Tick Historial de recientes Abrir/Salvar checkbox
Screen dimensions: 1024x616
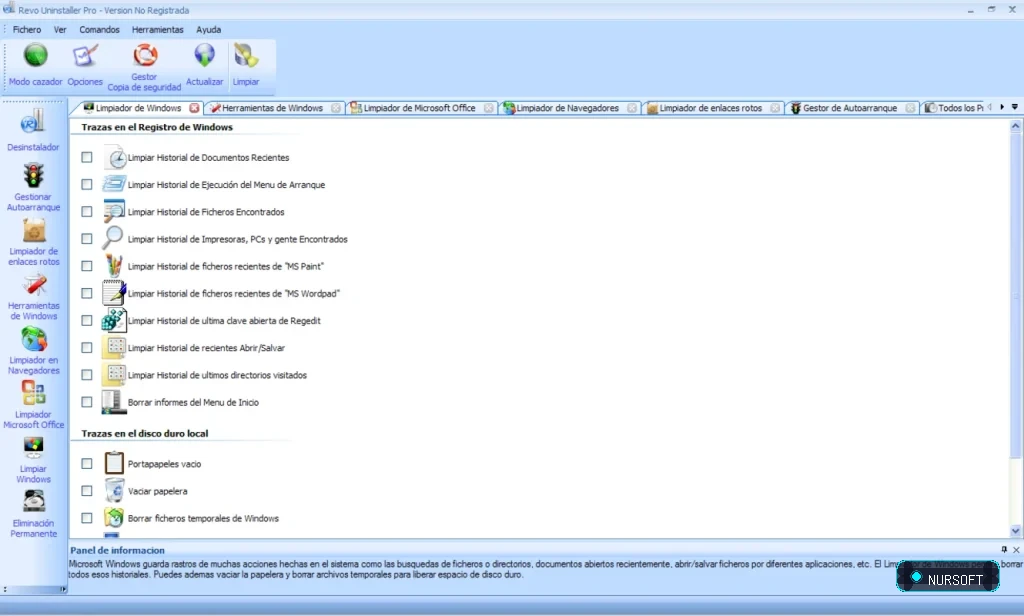[87, 348]
